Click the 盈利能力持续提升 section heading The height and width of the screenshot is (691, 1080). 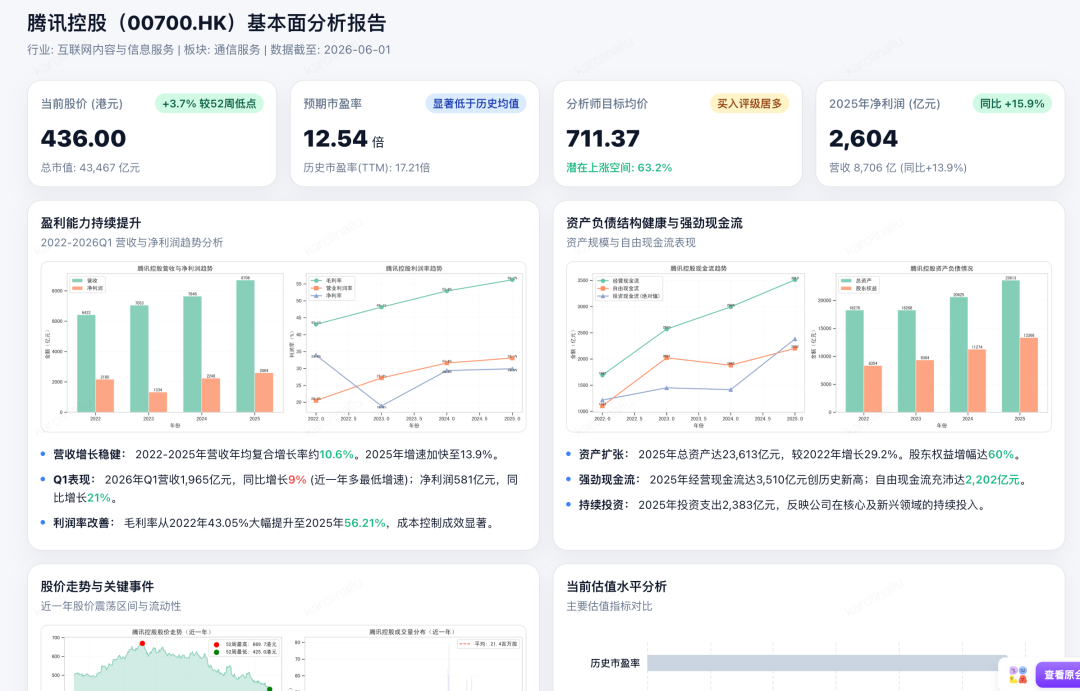(x=91, y=223)
